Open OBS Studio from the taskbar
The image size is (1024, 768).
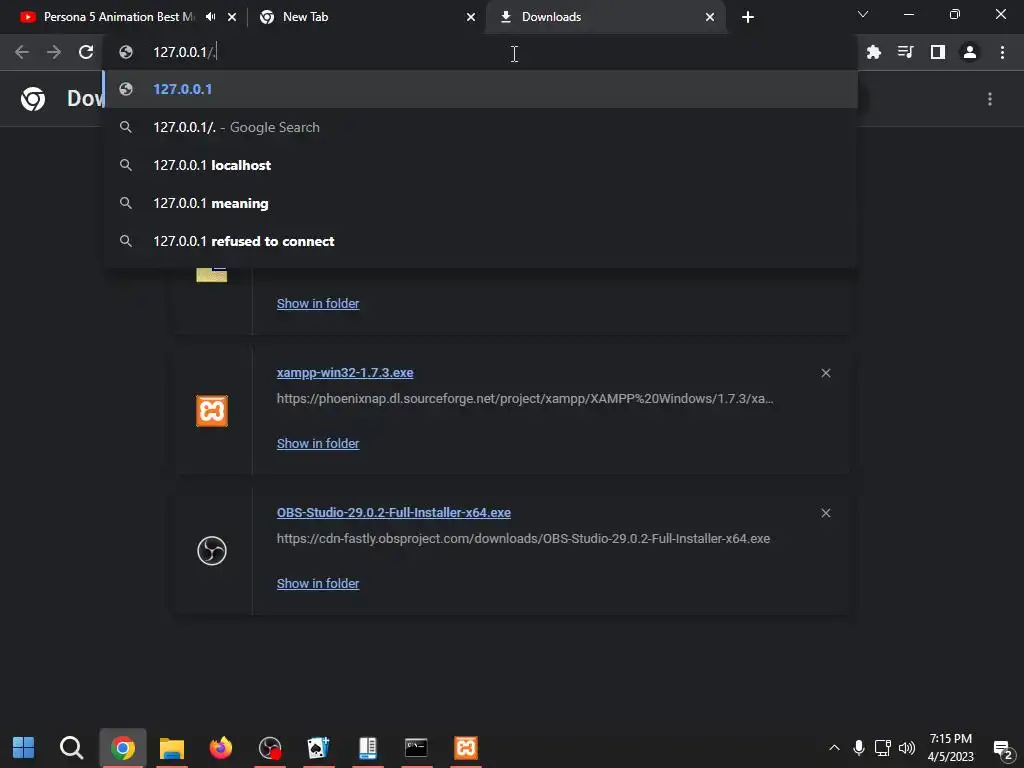point(270,748)
